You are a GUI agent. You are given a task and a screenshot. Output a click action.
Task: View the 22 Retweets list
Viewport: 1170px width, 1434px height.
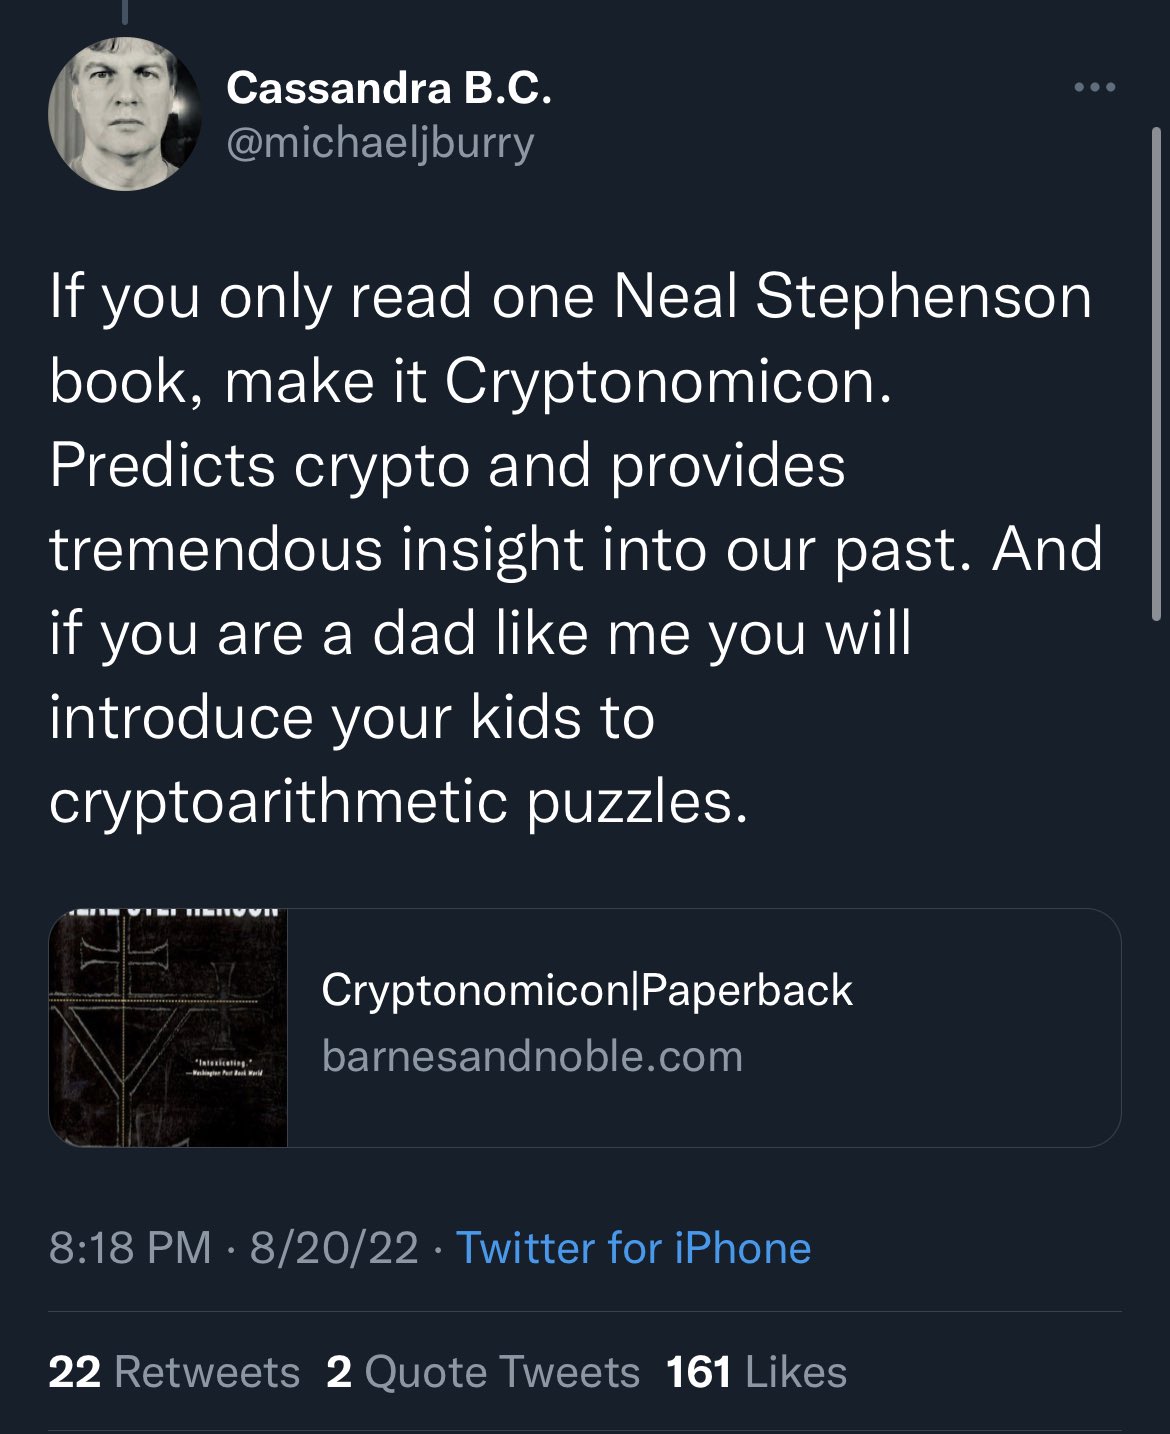tap(174, 1372)
